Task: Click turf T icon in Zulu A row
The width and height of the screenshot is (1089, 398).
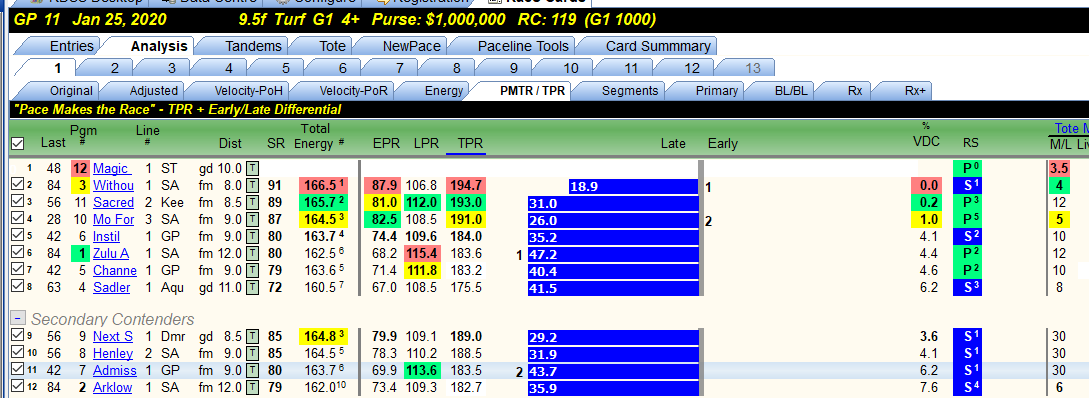Action: point(253,254)
